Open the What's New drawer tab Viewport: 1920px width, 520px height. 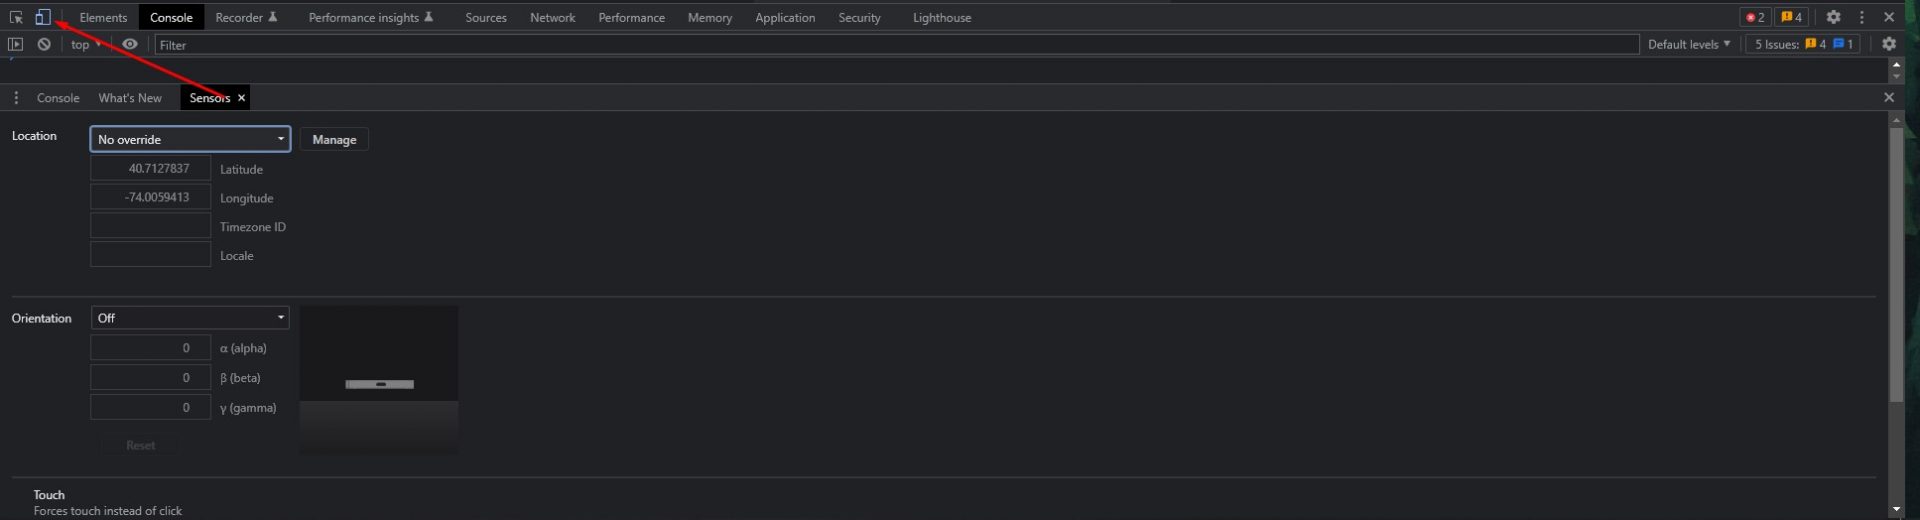point(130,98)
